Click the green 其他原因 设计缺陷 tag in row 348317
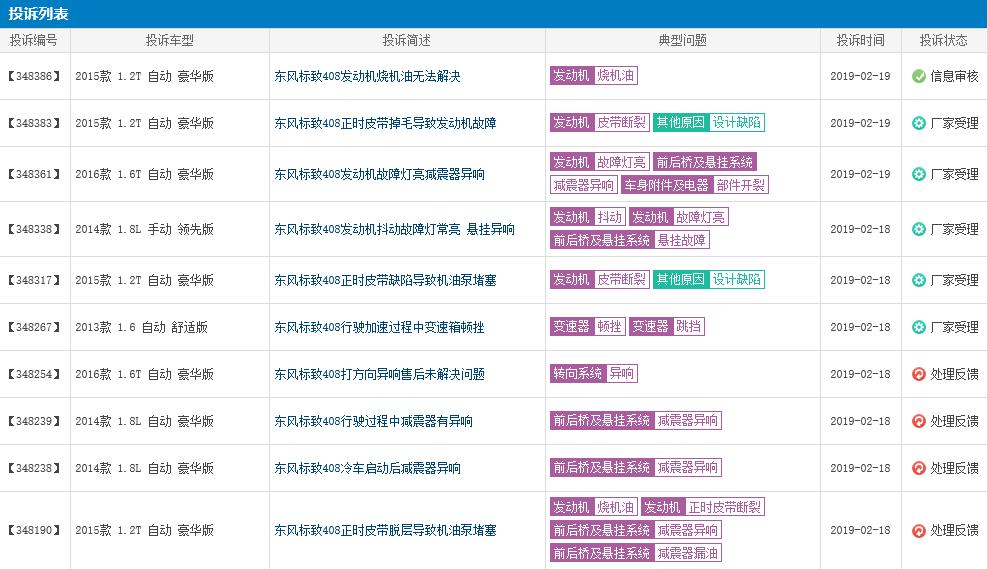The height and width of the screenshot is (569, 988). [709, 279]
